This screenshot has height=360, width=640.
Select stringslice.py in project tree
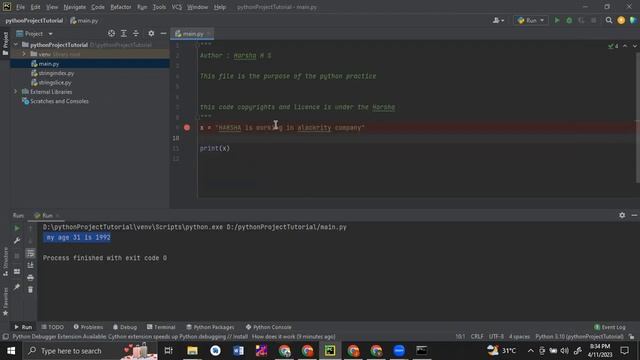[55, 82]
